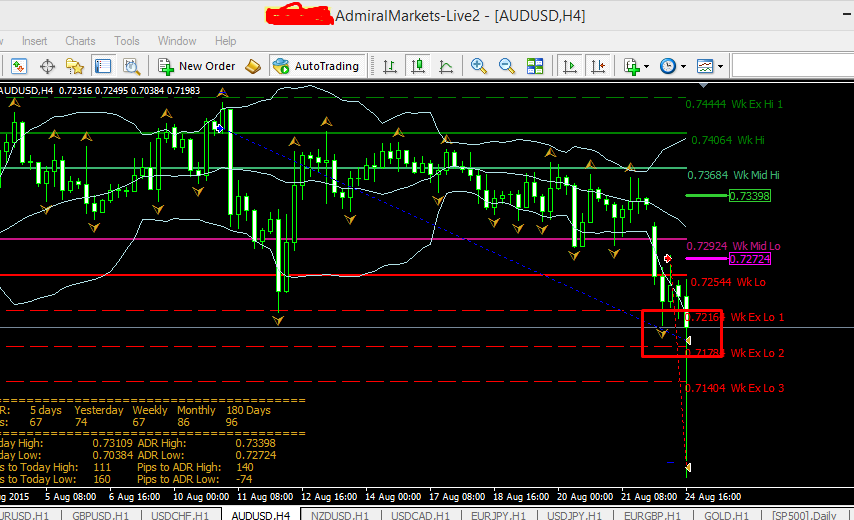854x520 pixels.
Task: Switch to the USDJPY,H1 chart tab
Action: pyautogui.click(x=574, y=515)
